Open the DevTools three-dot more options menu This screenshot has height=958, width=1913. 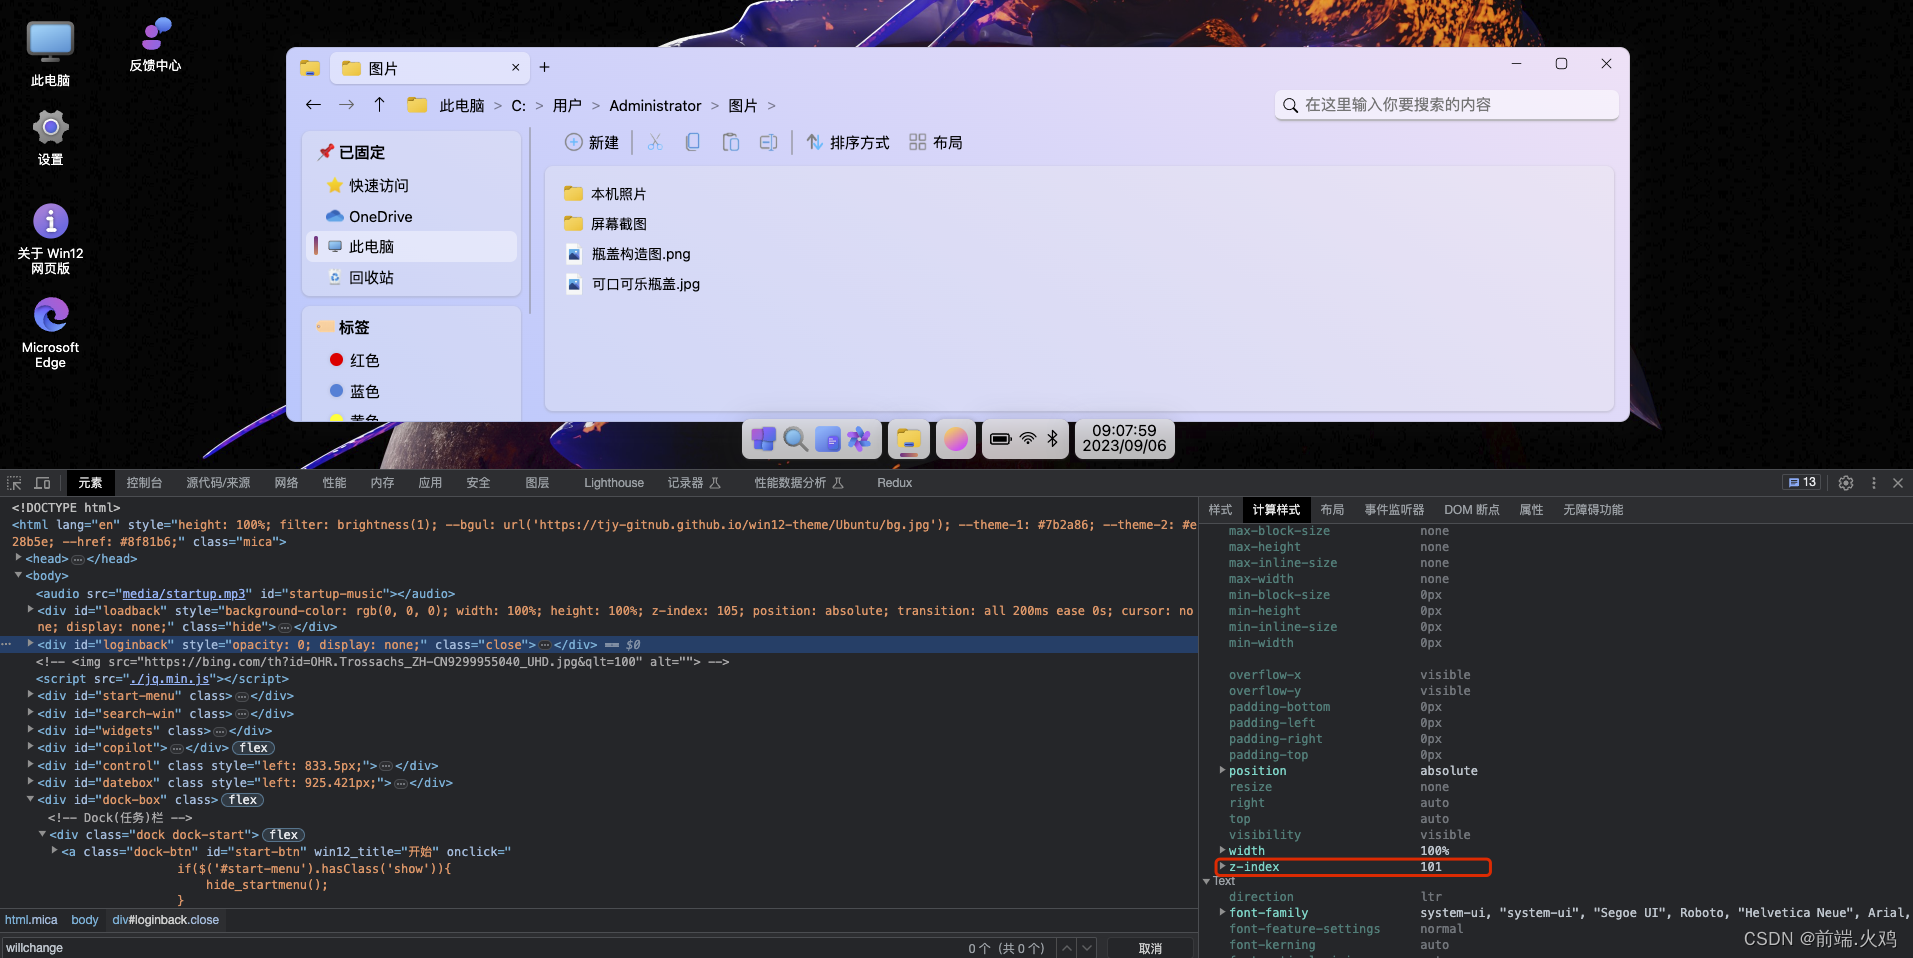pos(1873,483)
